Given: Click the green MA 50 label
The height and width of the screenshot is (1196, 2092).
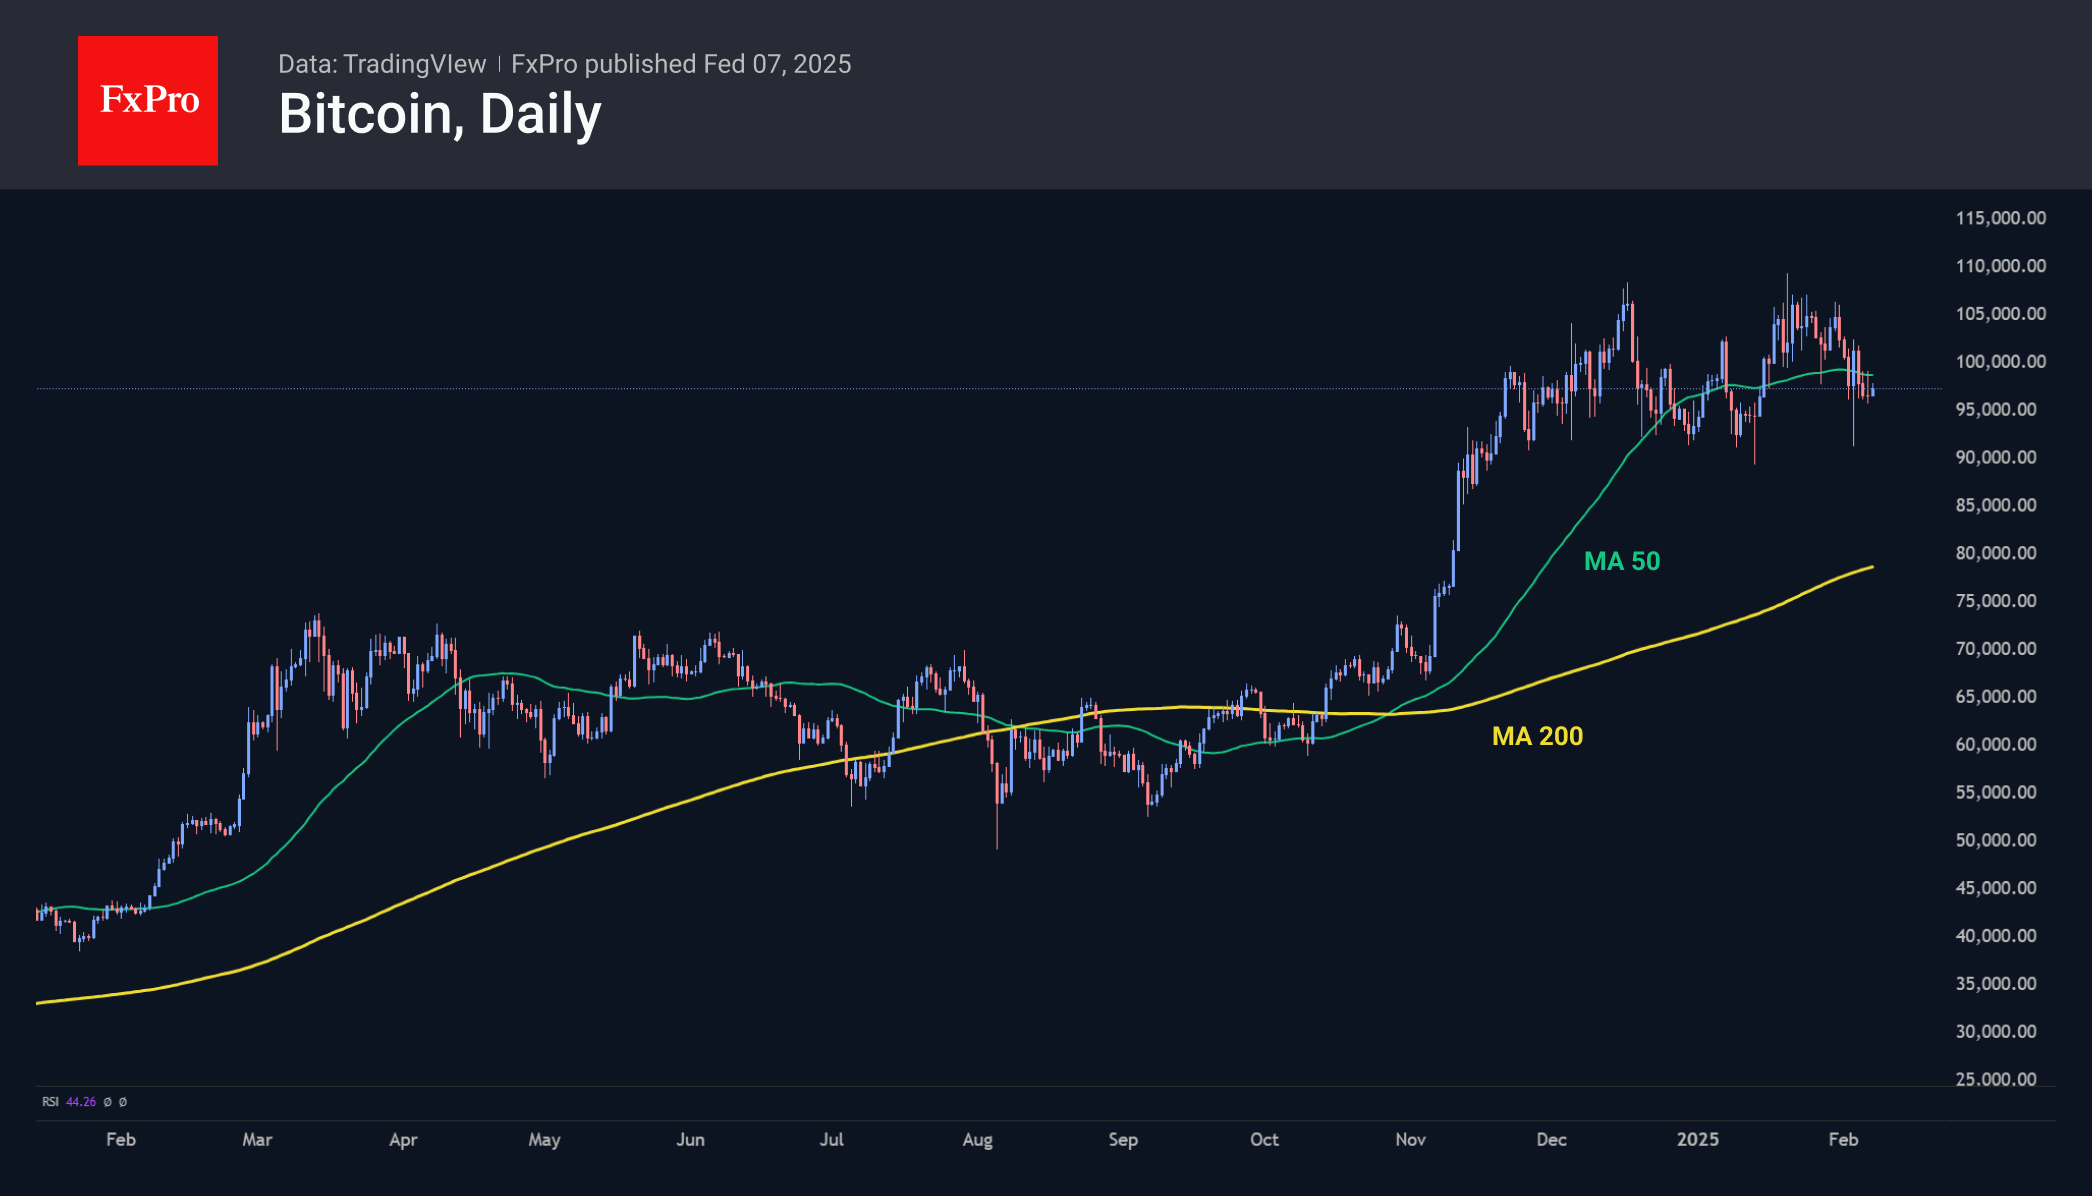Looking at the screenshot, I should (x=1622, y=561).
